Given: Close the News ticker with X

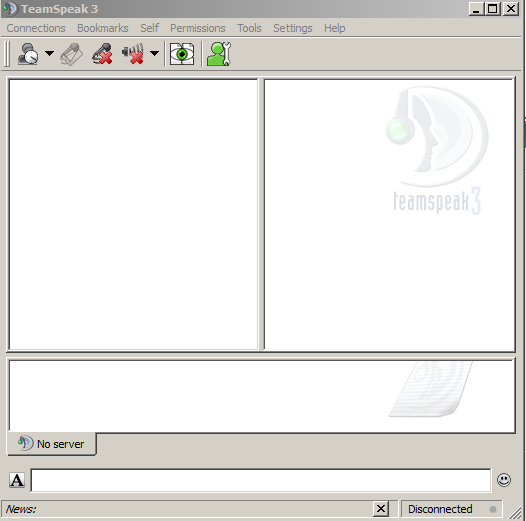Looking at the screenshot, I should pyautogui.click(x=381, y=509).
